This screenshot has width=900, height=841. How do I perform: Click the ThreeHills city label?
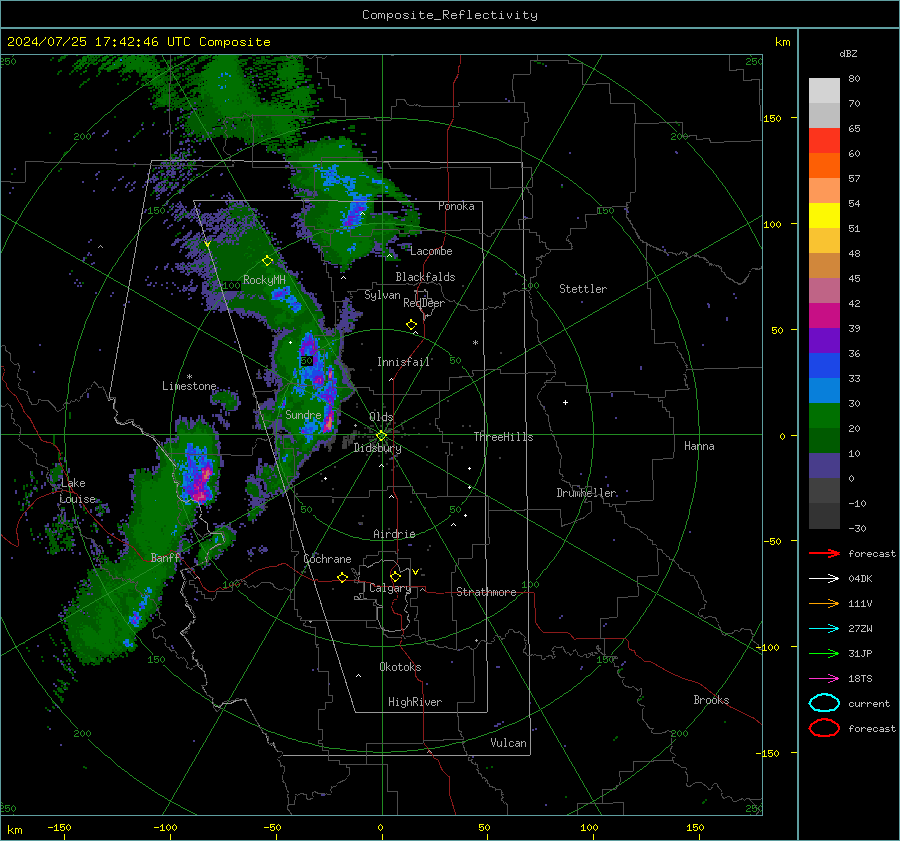click(x=503, y=437)
